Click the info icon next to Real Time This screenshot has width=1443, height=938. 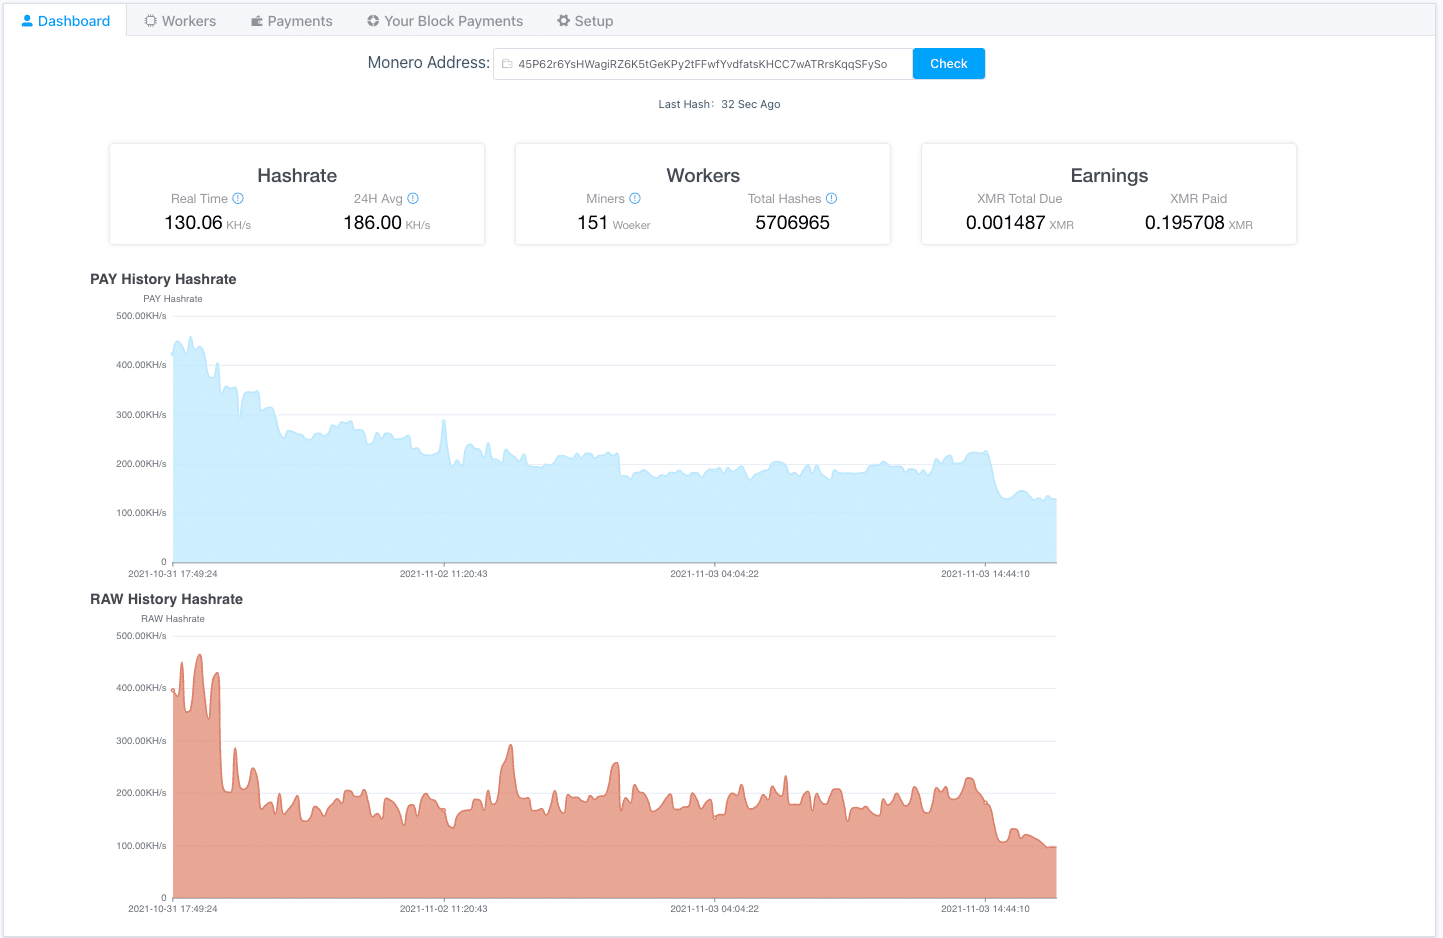coord(238,199)
